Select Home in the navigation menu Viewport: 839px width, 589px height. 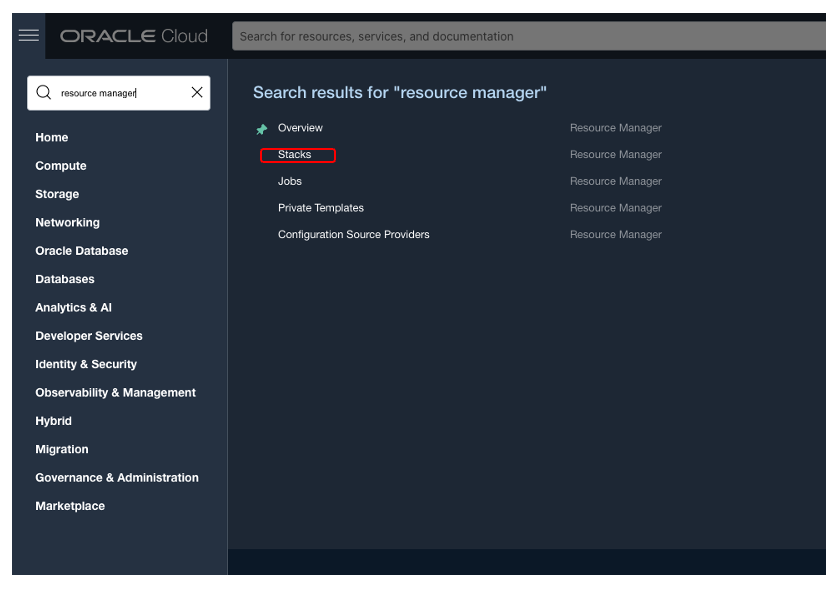[x=52, y=138]
